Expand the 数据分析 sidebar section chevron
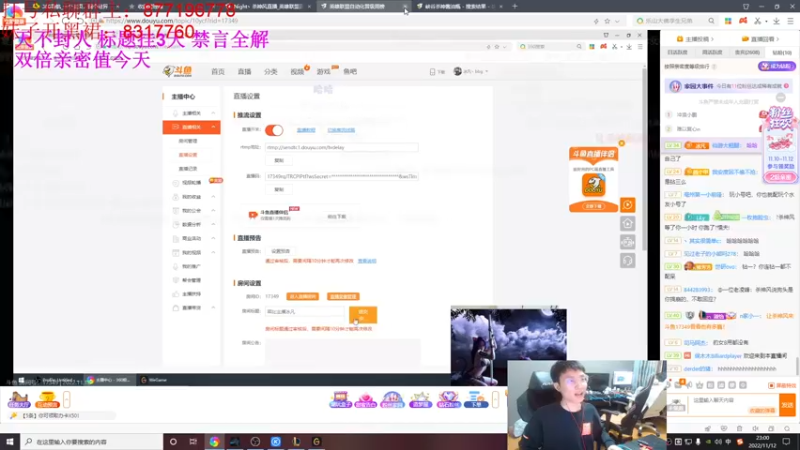Image resolution: width=800 pixels, height=450 pixels. pyautogui.click(x=213, y=224)
